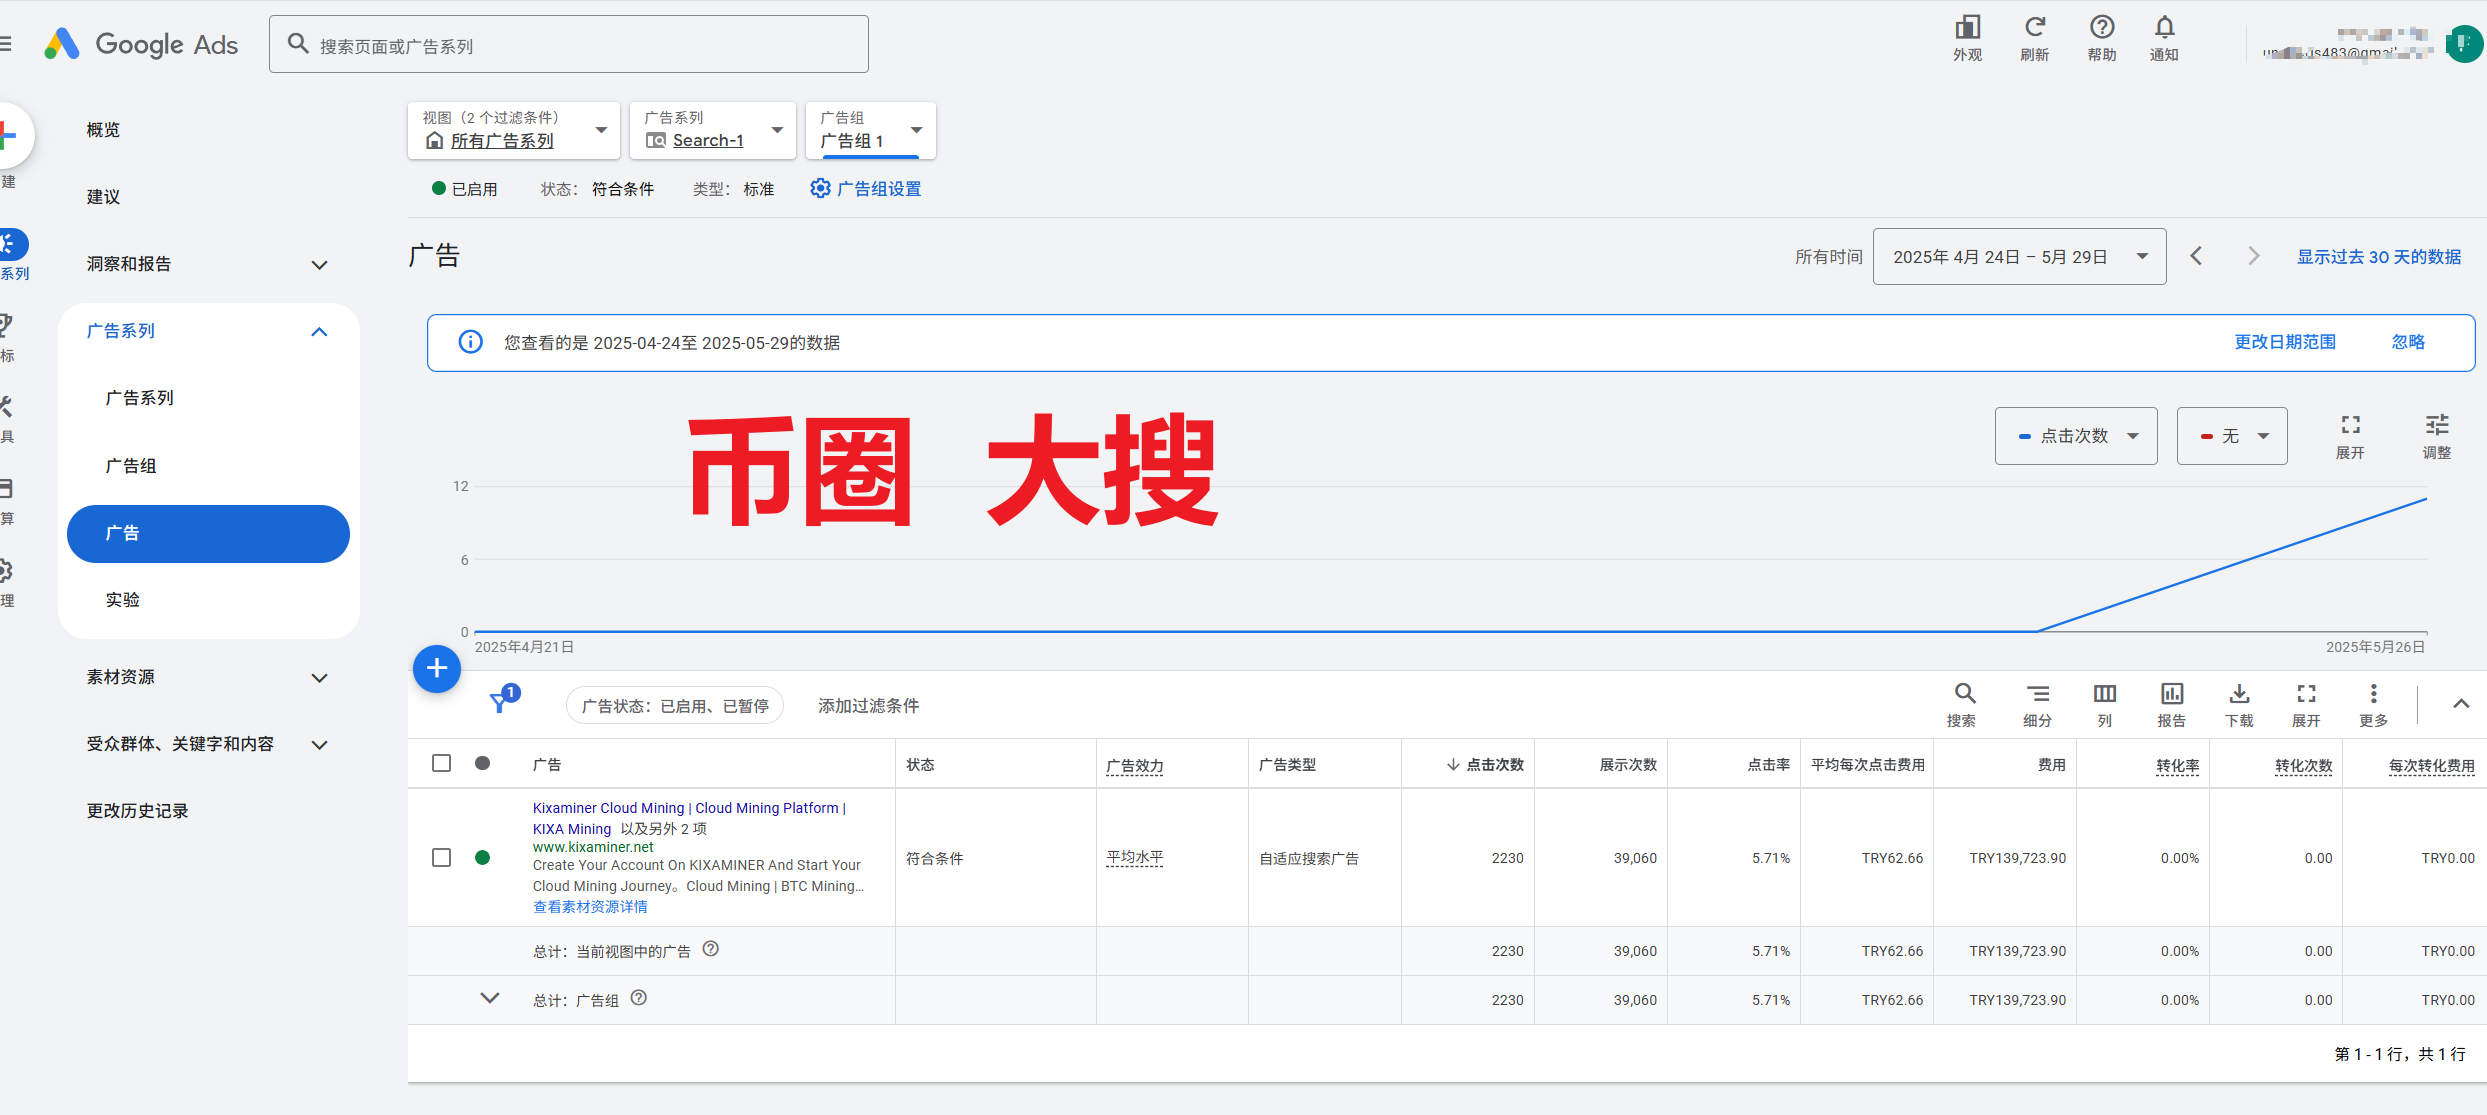Select 广告系列 sub-item in sidebar

139,398
